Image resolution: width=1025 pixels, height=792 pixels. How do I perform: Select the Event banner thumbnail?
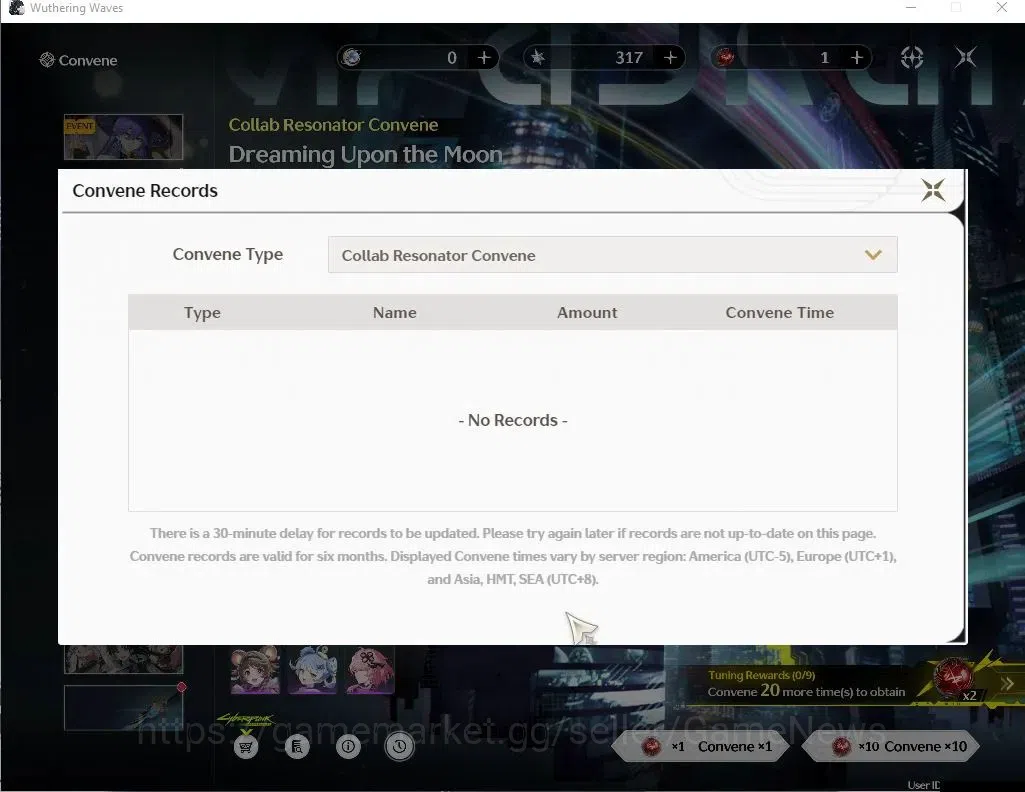pos(124,137)
